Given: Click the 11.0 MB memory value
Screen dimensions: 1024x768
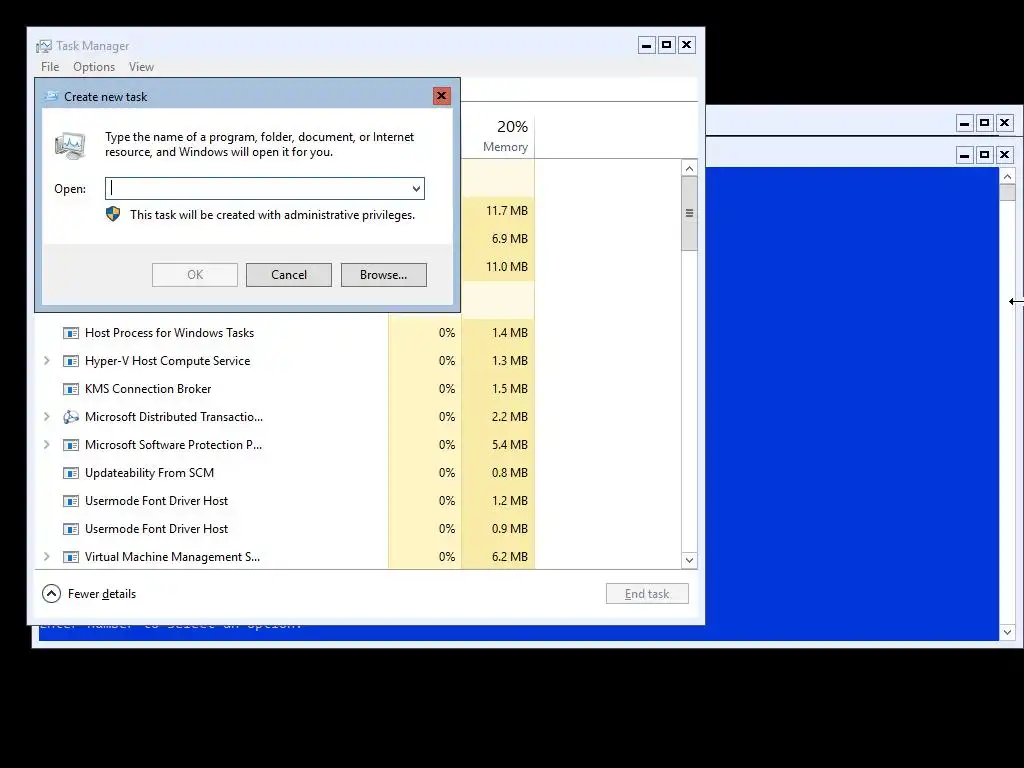Looking at the screenshot, I should pos(506,267).
